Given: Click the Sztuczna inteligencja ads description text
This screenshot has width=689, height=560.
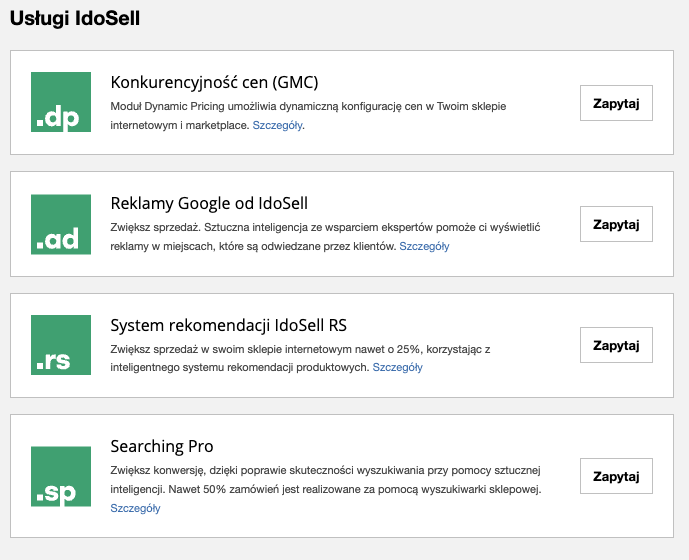Looking at the screenshot, I should [x=325, y=236].
